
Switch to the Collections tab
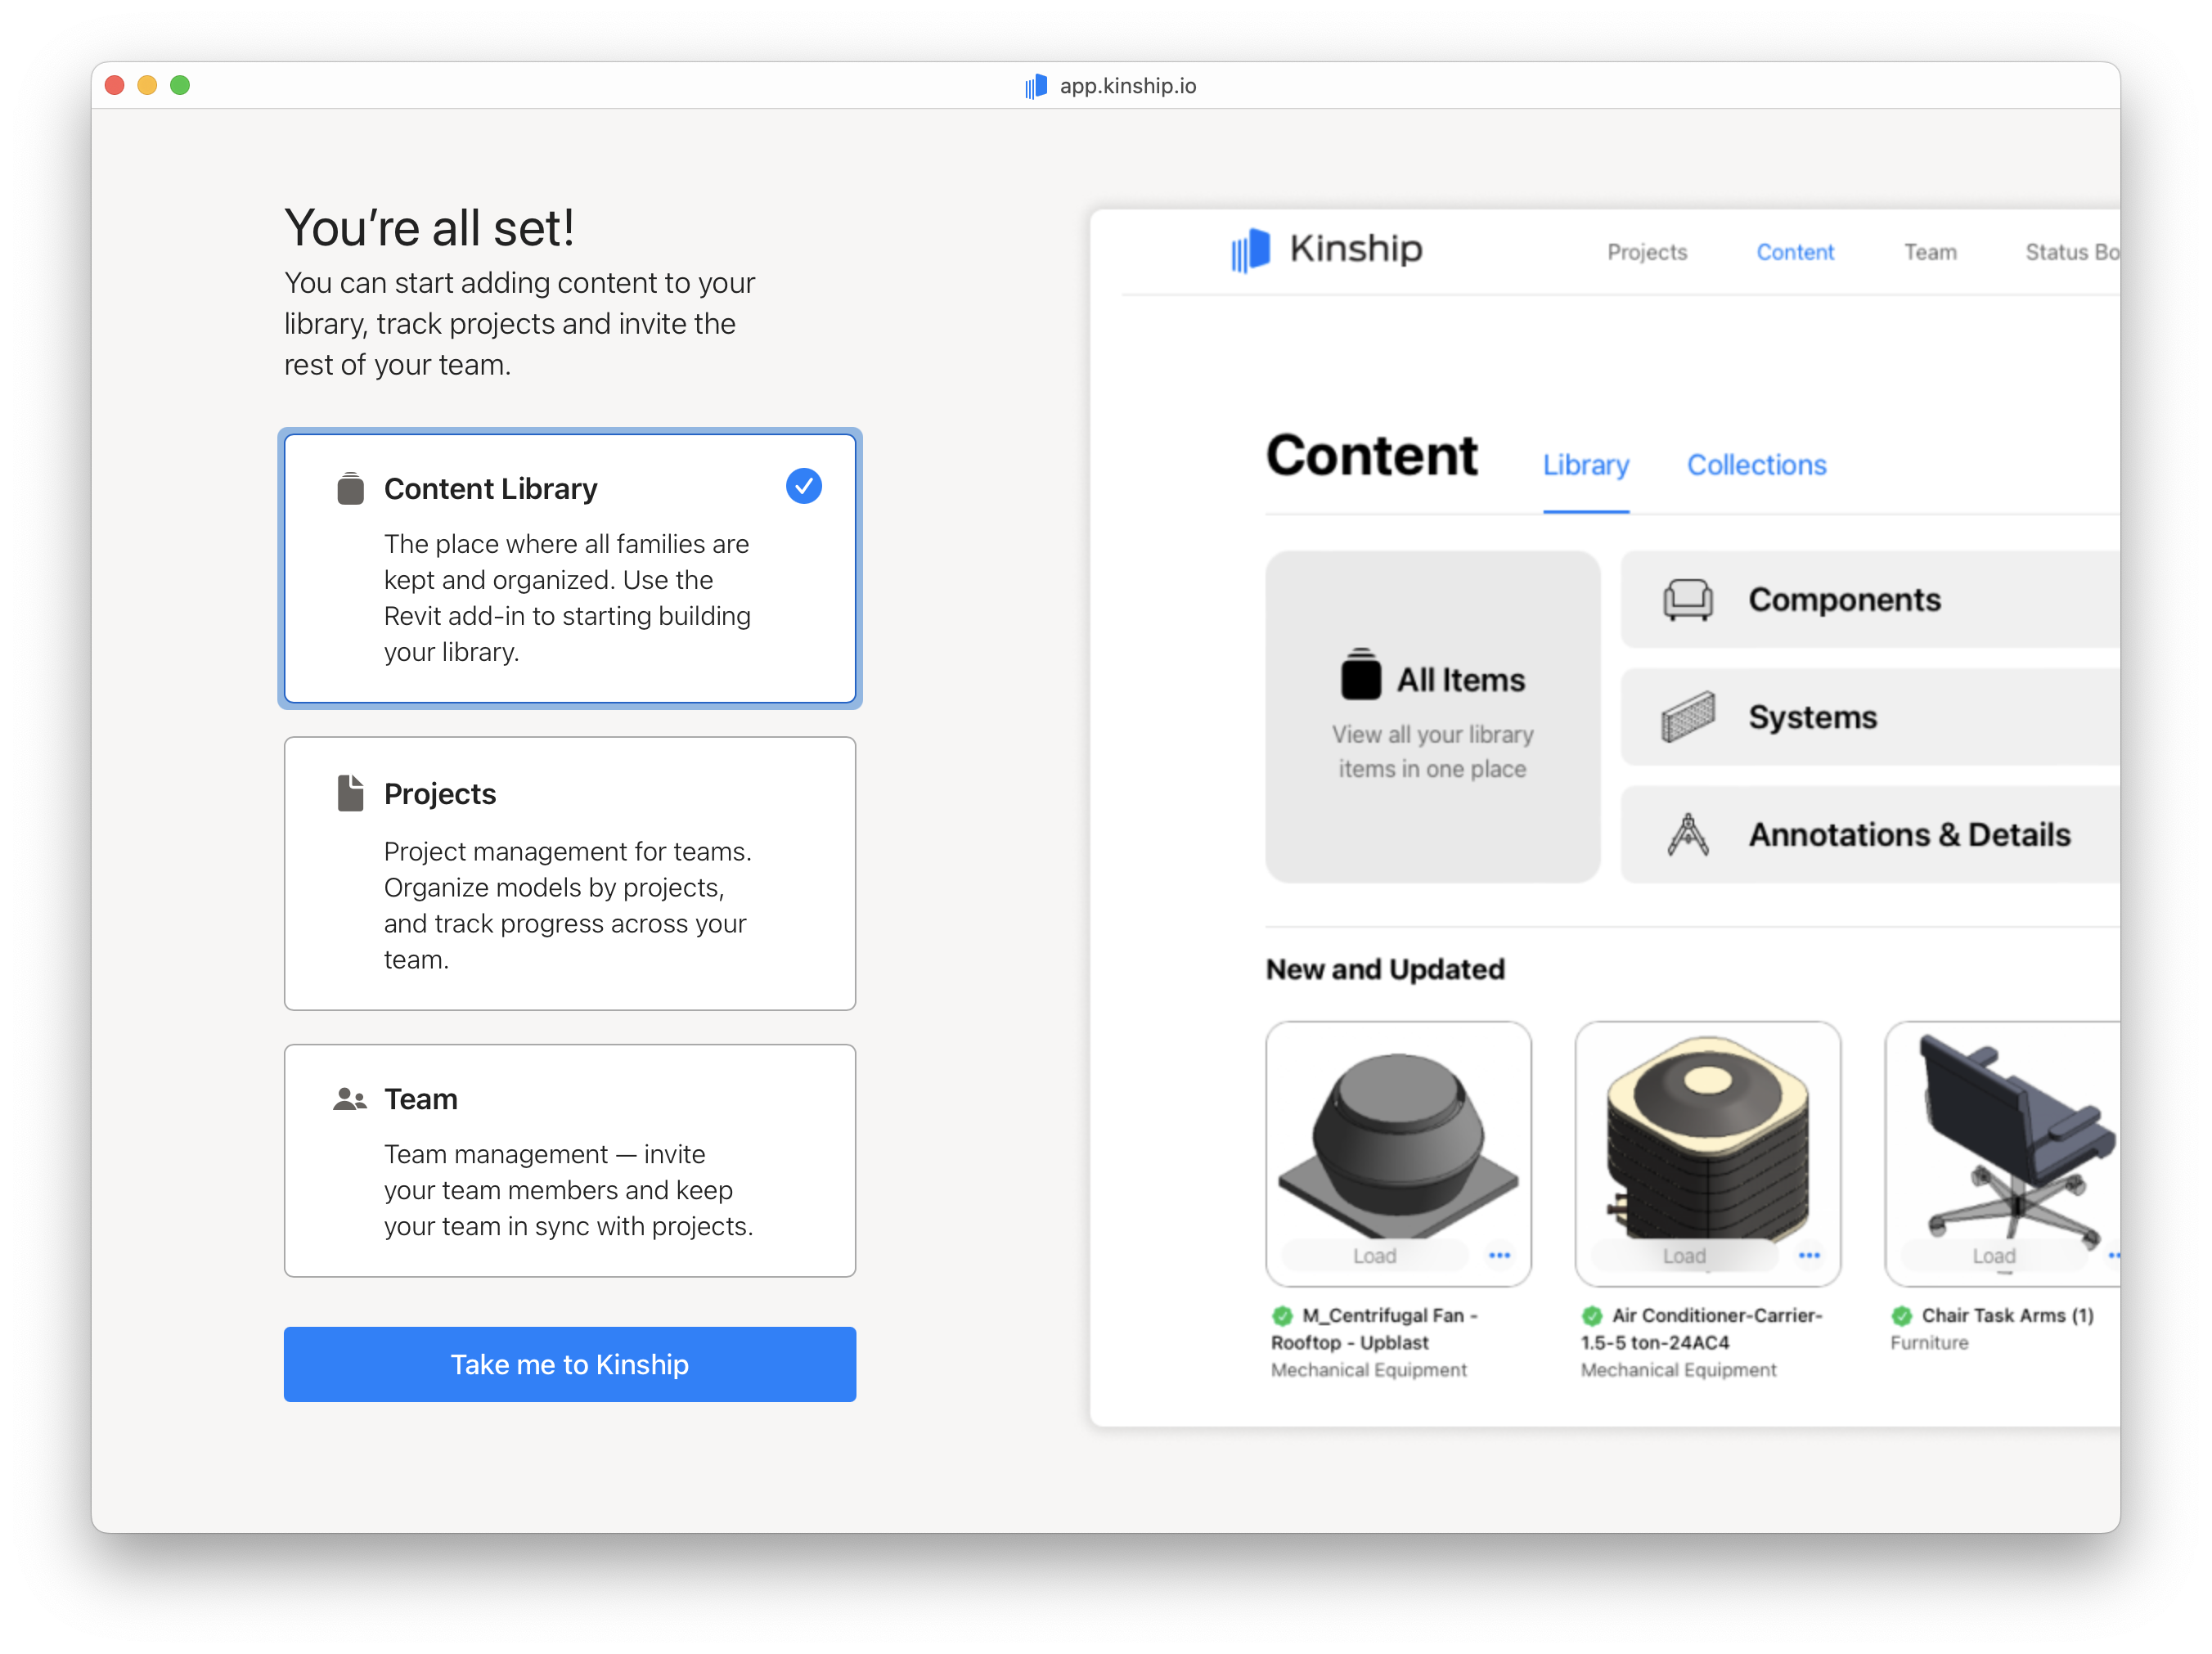pos(1756,465)
